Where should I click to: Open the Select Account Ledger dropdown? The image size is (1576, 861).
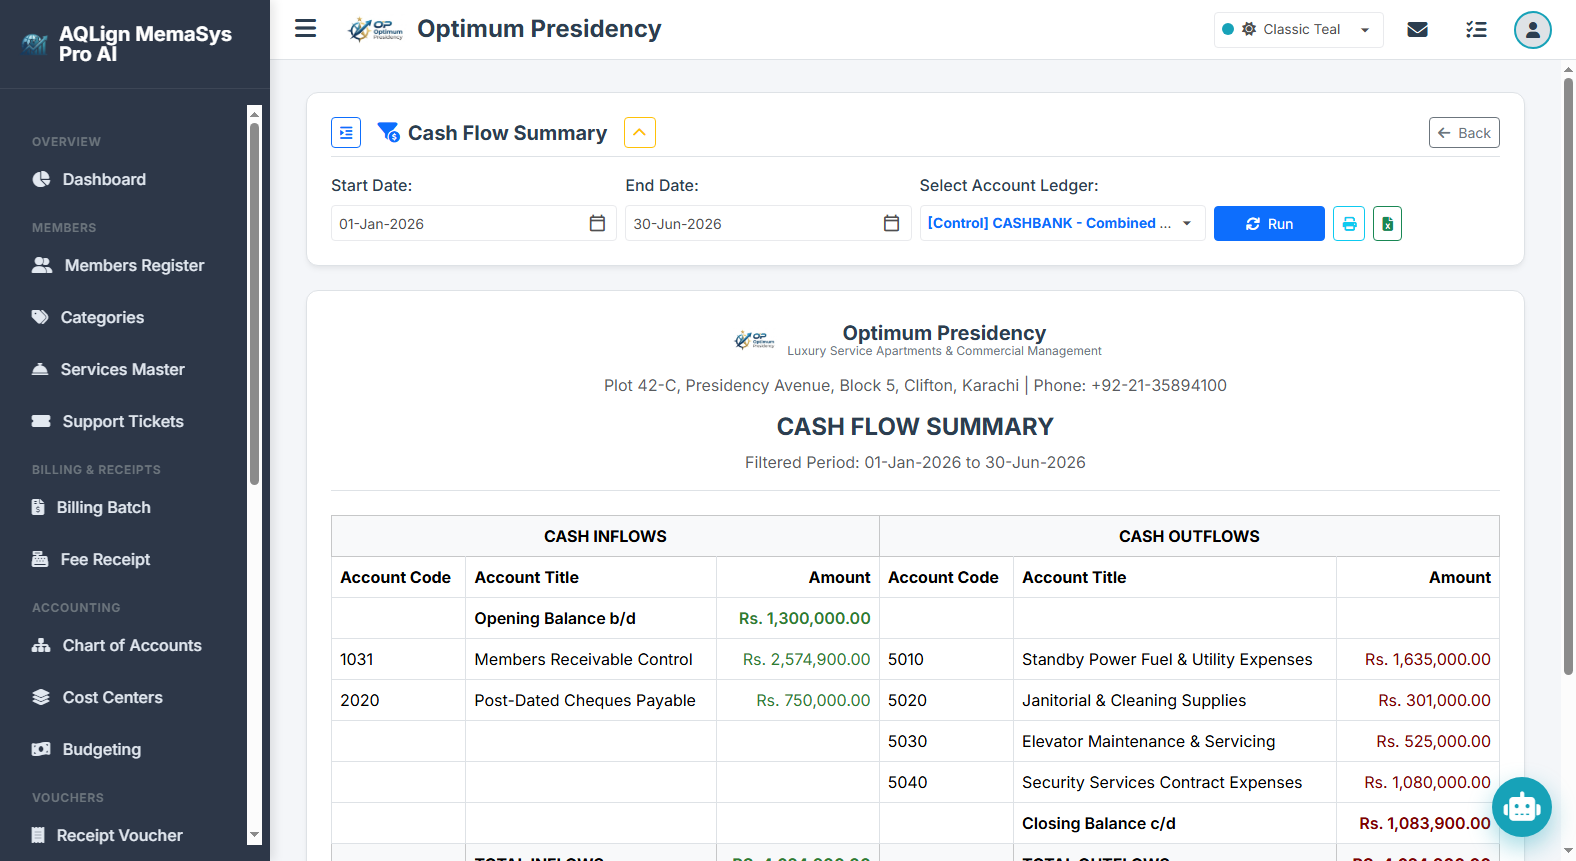tap(1062, 223)
